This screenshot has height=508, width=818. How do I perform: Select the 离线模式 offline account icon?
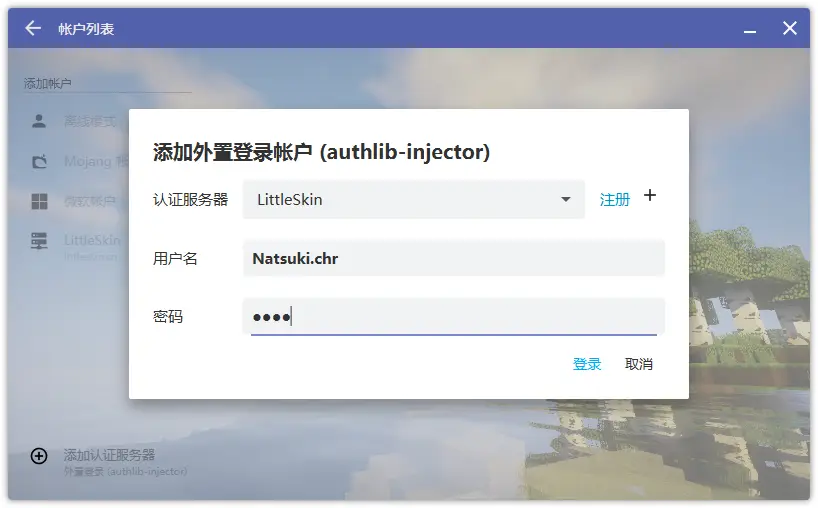click(x=39, y=122)
